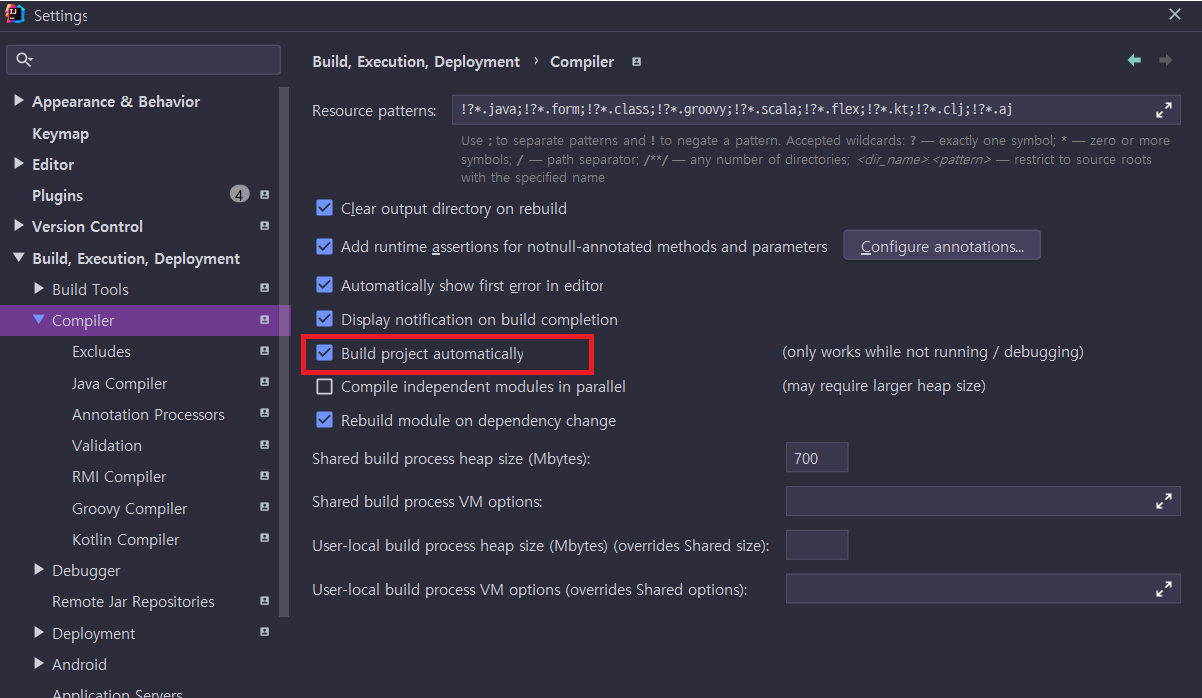Expand the Appearance & Behavior section
The width and height of the screenshot is (1202, 698).
coord(19,101)
